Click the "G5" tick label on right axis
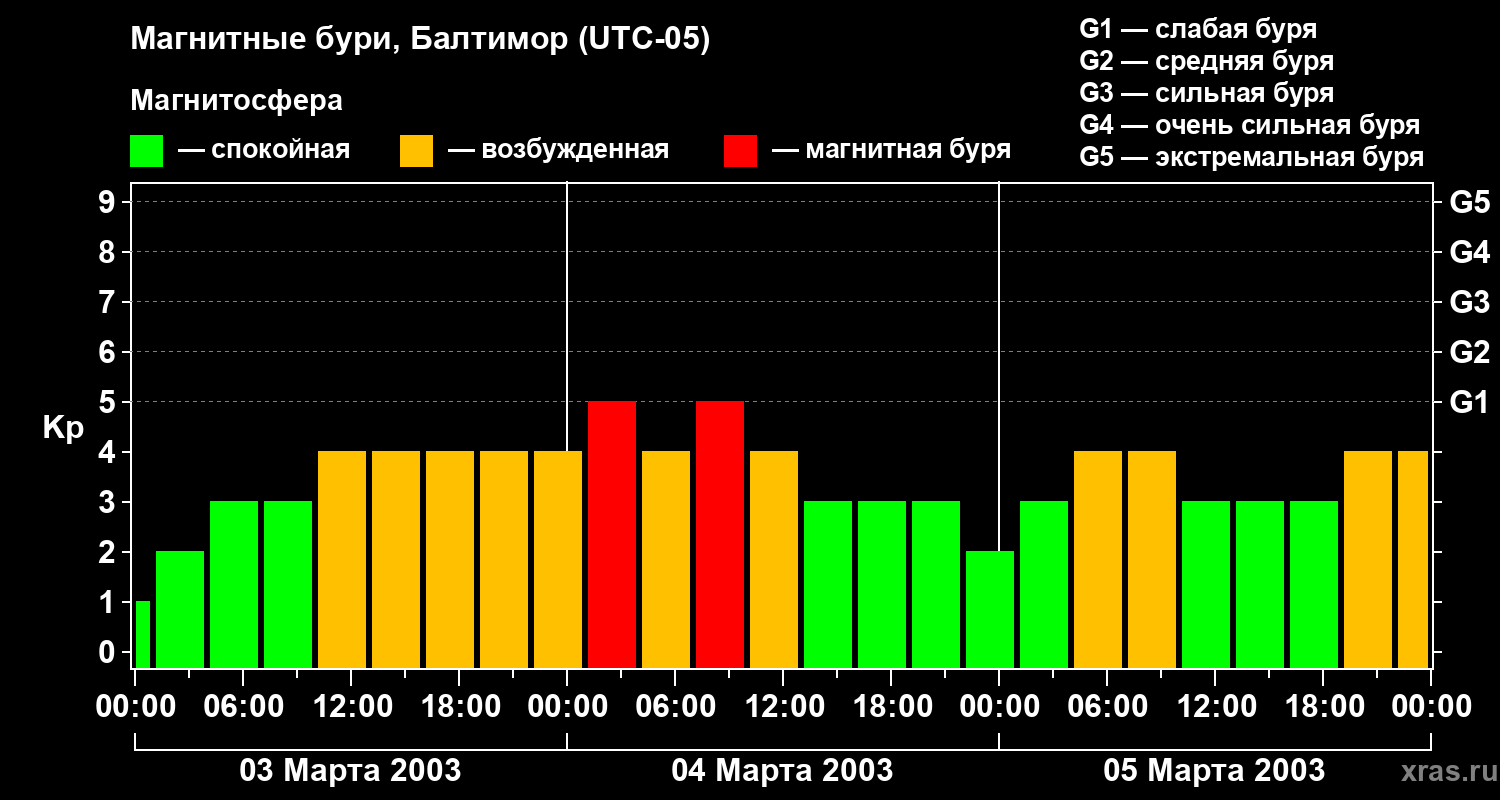 pos(1469,202)
